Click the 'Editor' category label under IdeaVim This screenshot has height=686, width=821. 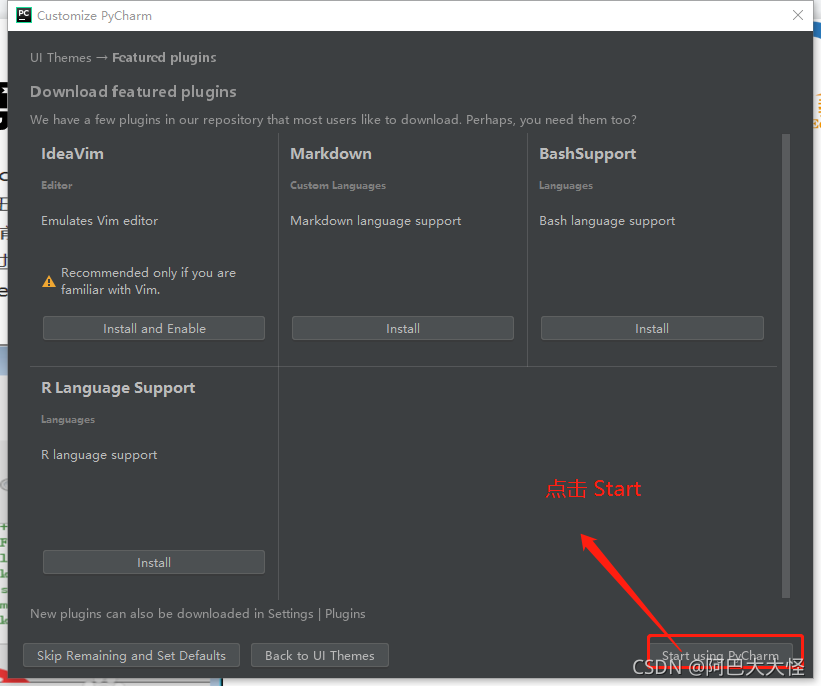pyautogui.click(x=57, y=185)
